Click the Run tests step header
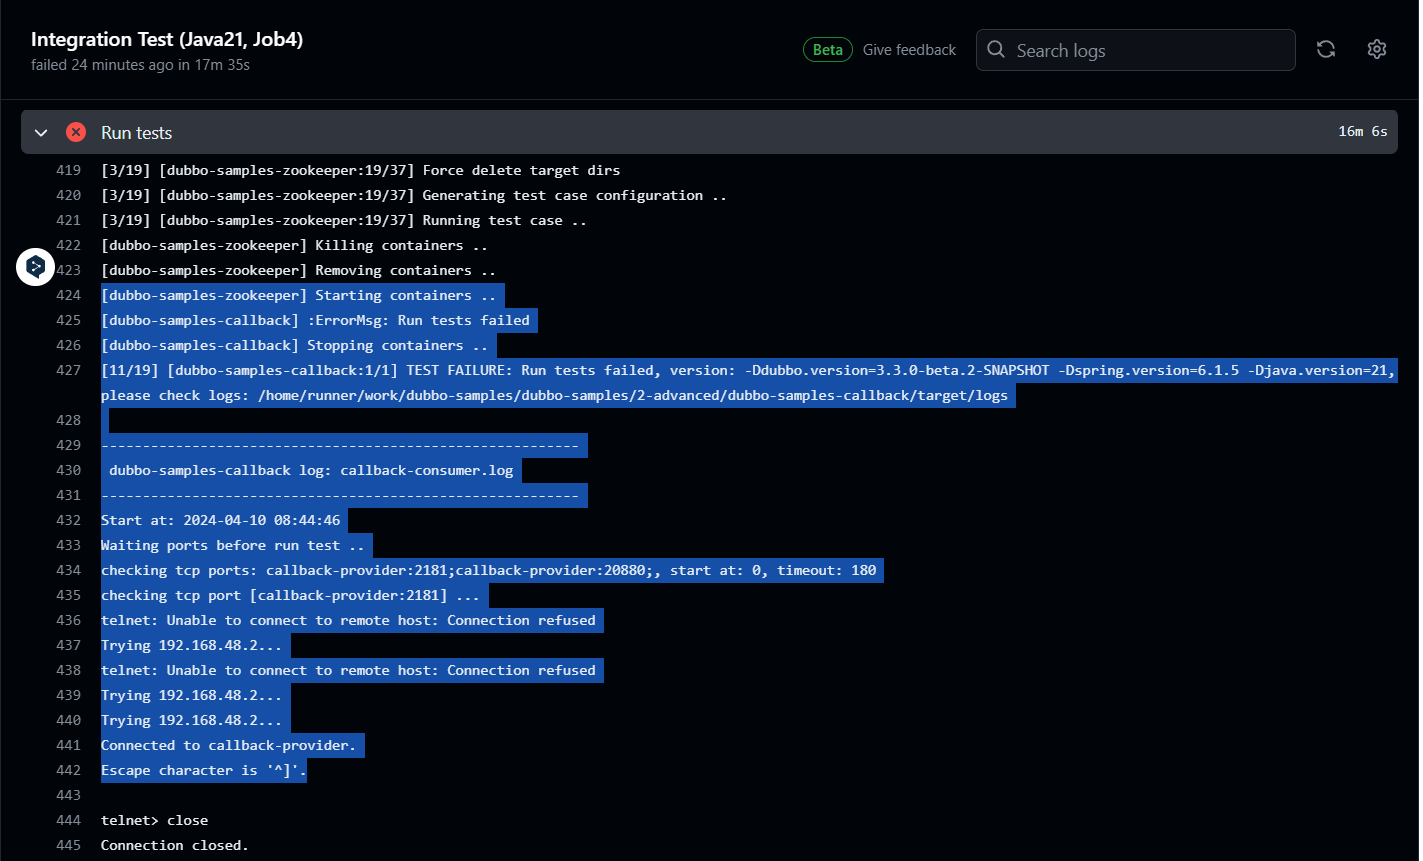Screen dimensions: 1423x861 [137, 133]
